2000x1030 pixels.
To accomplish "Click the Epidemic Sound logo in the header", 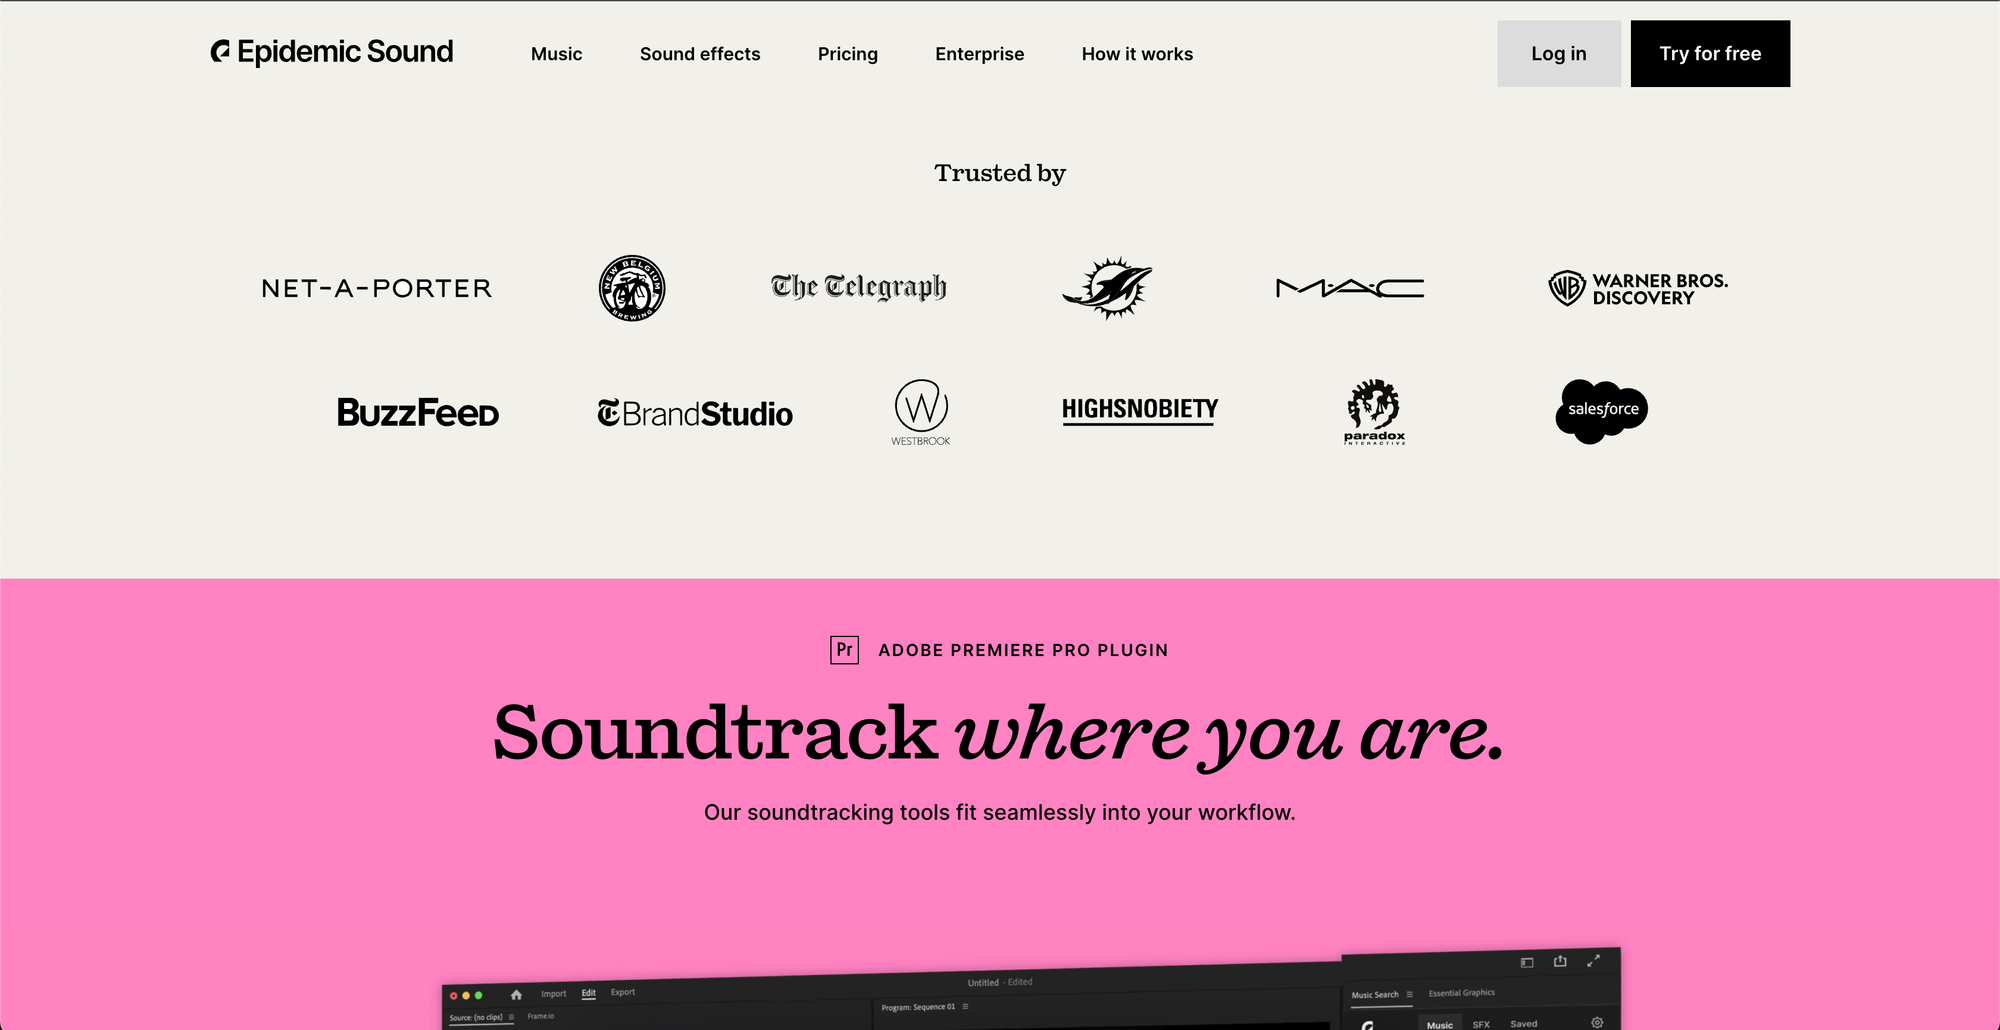I will coord(333,52).
